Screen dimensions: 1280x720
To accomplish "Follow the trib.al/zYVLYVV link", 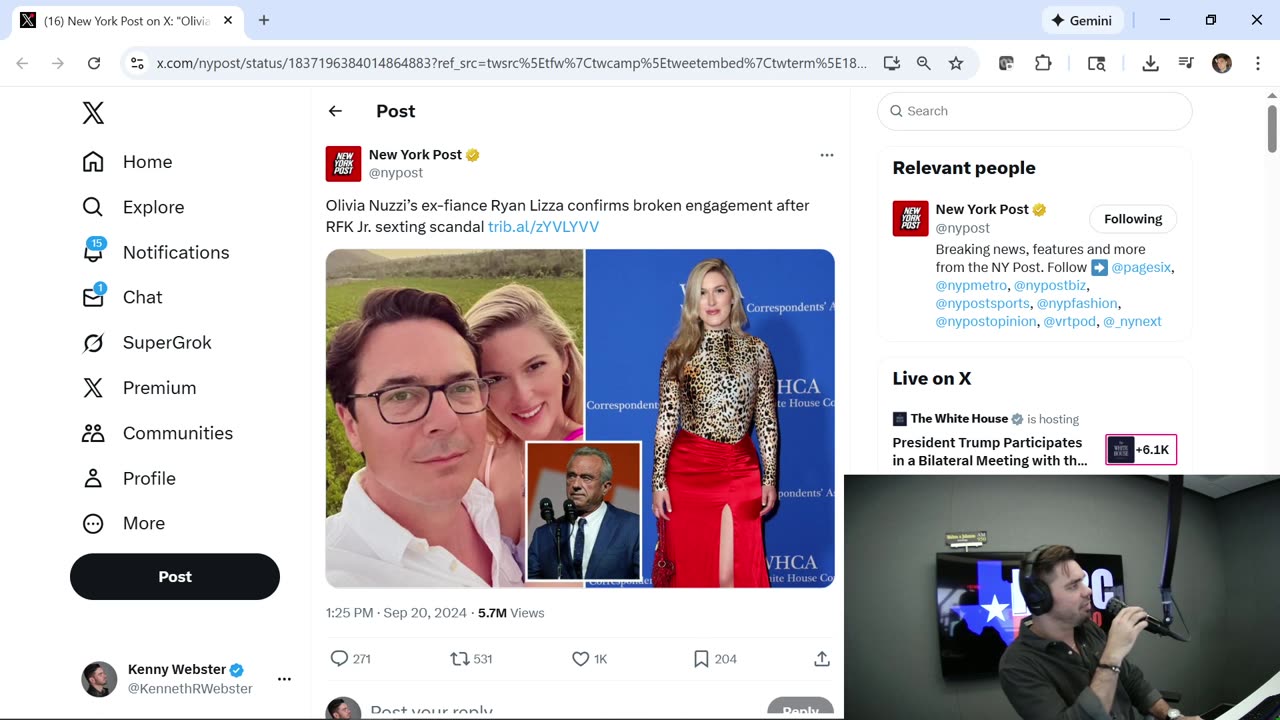I will click(x=543, y=227).
